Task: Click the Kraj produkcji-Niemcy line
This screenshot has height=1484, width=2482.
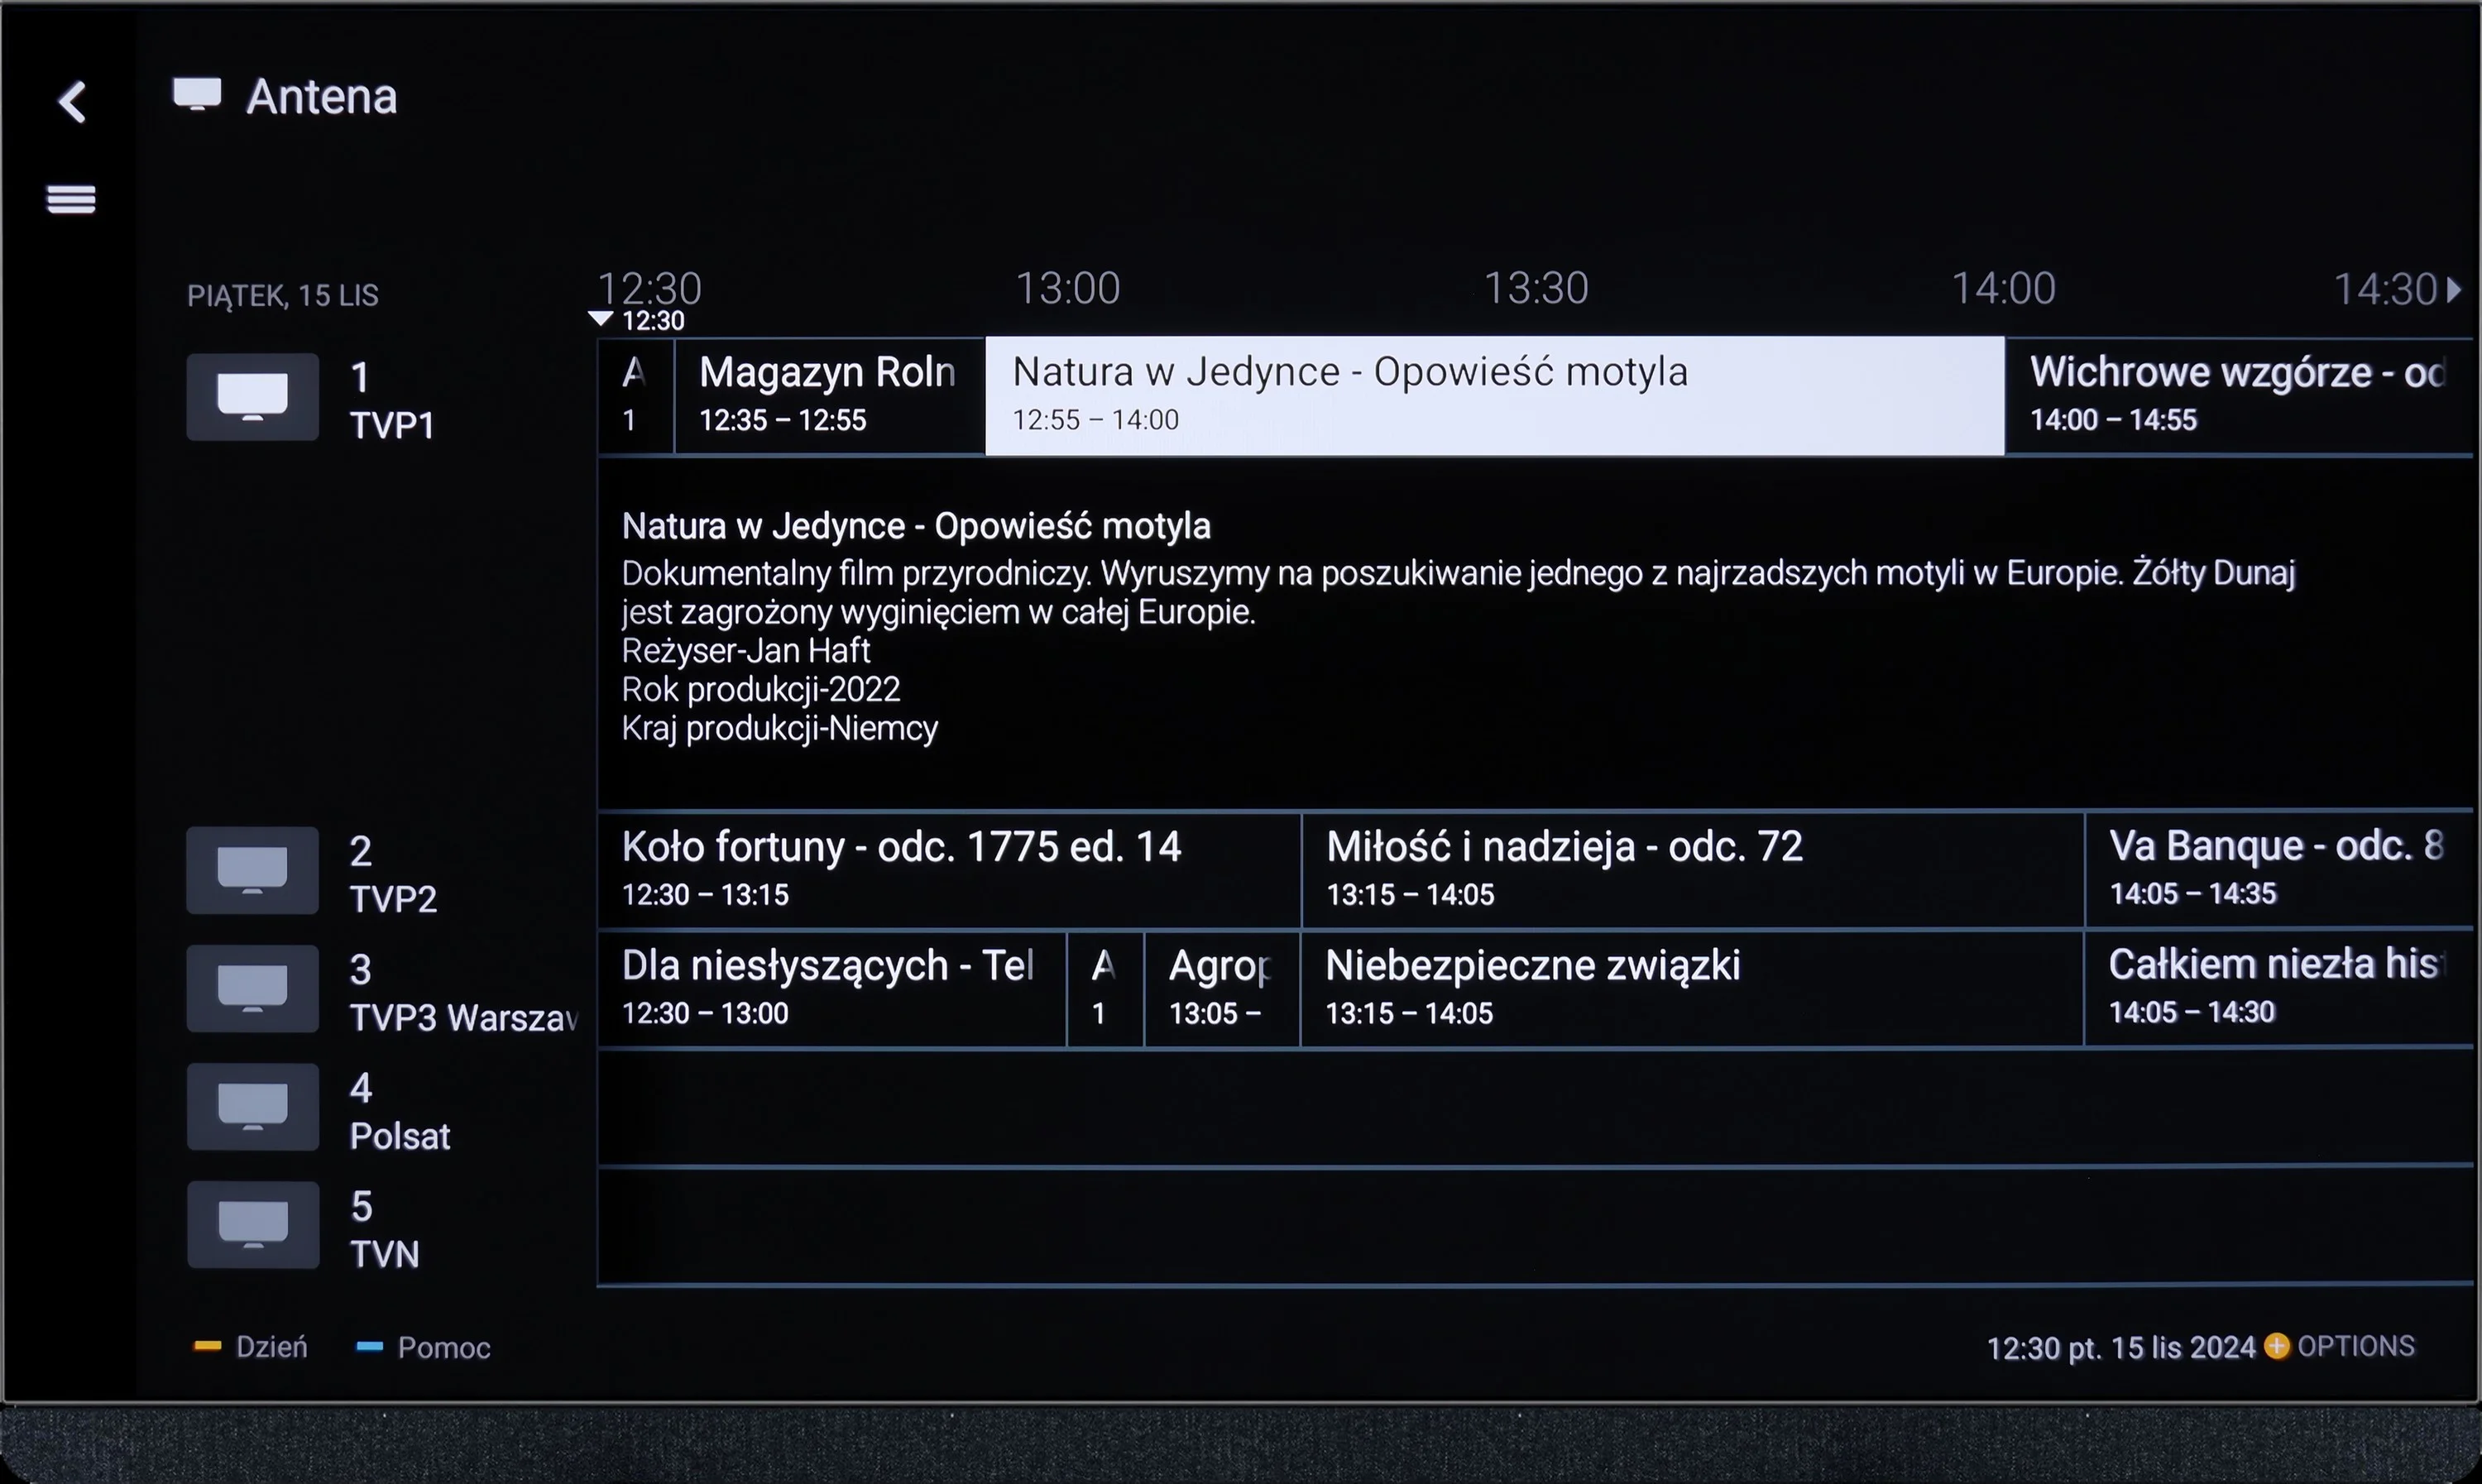Action: (780, 728)
